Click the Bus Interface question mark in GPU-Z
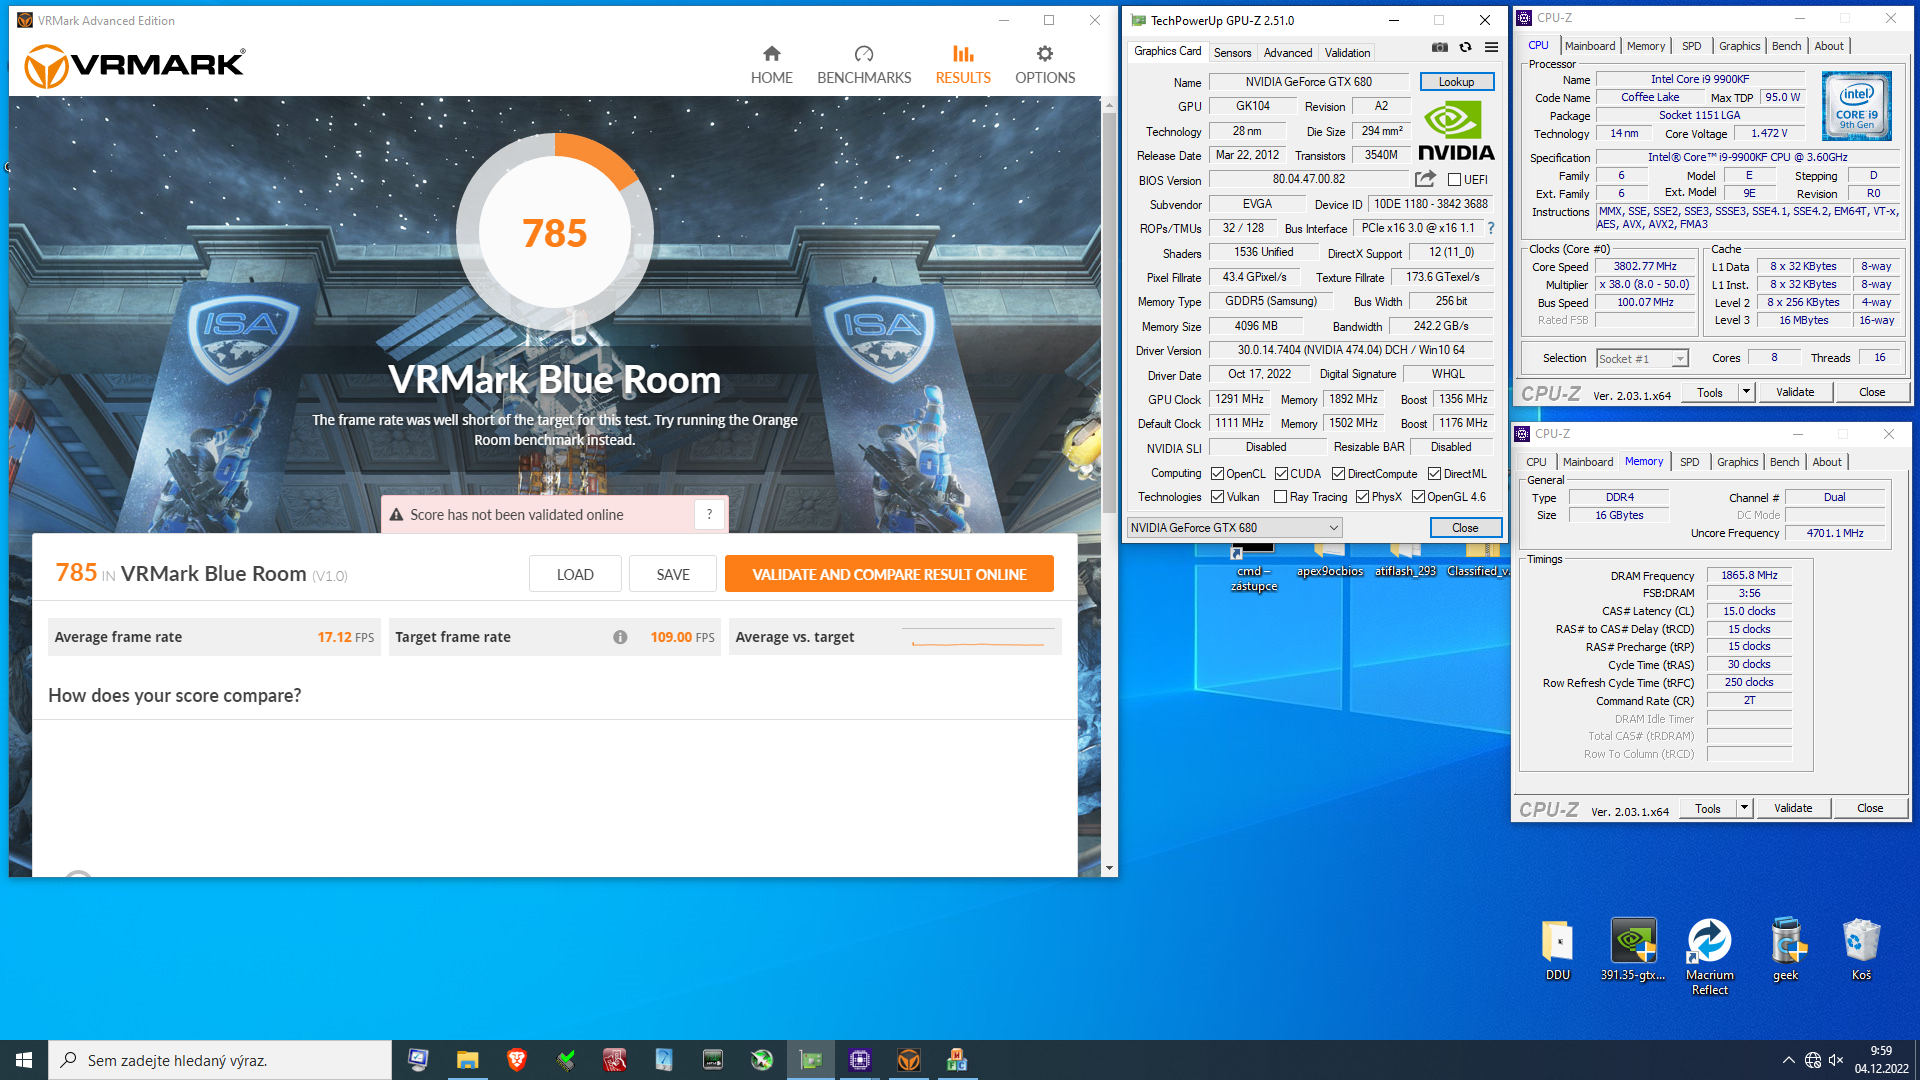 tap(1490, 228)
